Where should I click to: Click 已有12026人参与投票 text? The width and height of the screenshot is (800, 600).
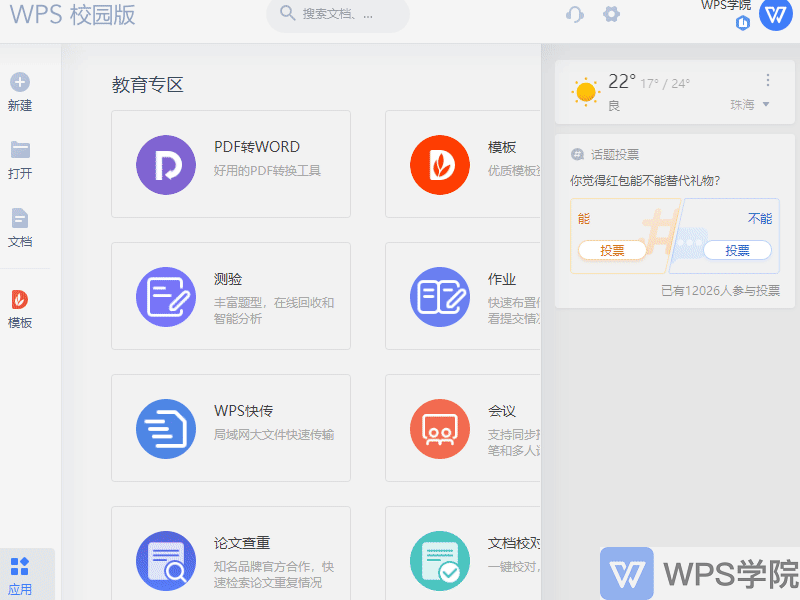pyautogui.click(x=720, y=291)
